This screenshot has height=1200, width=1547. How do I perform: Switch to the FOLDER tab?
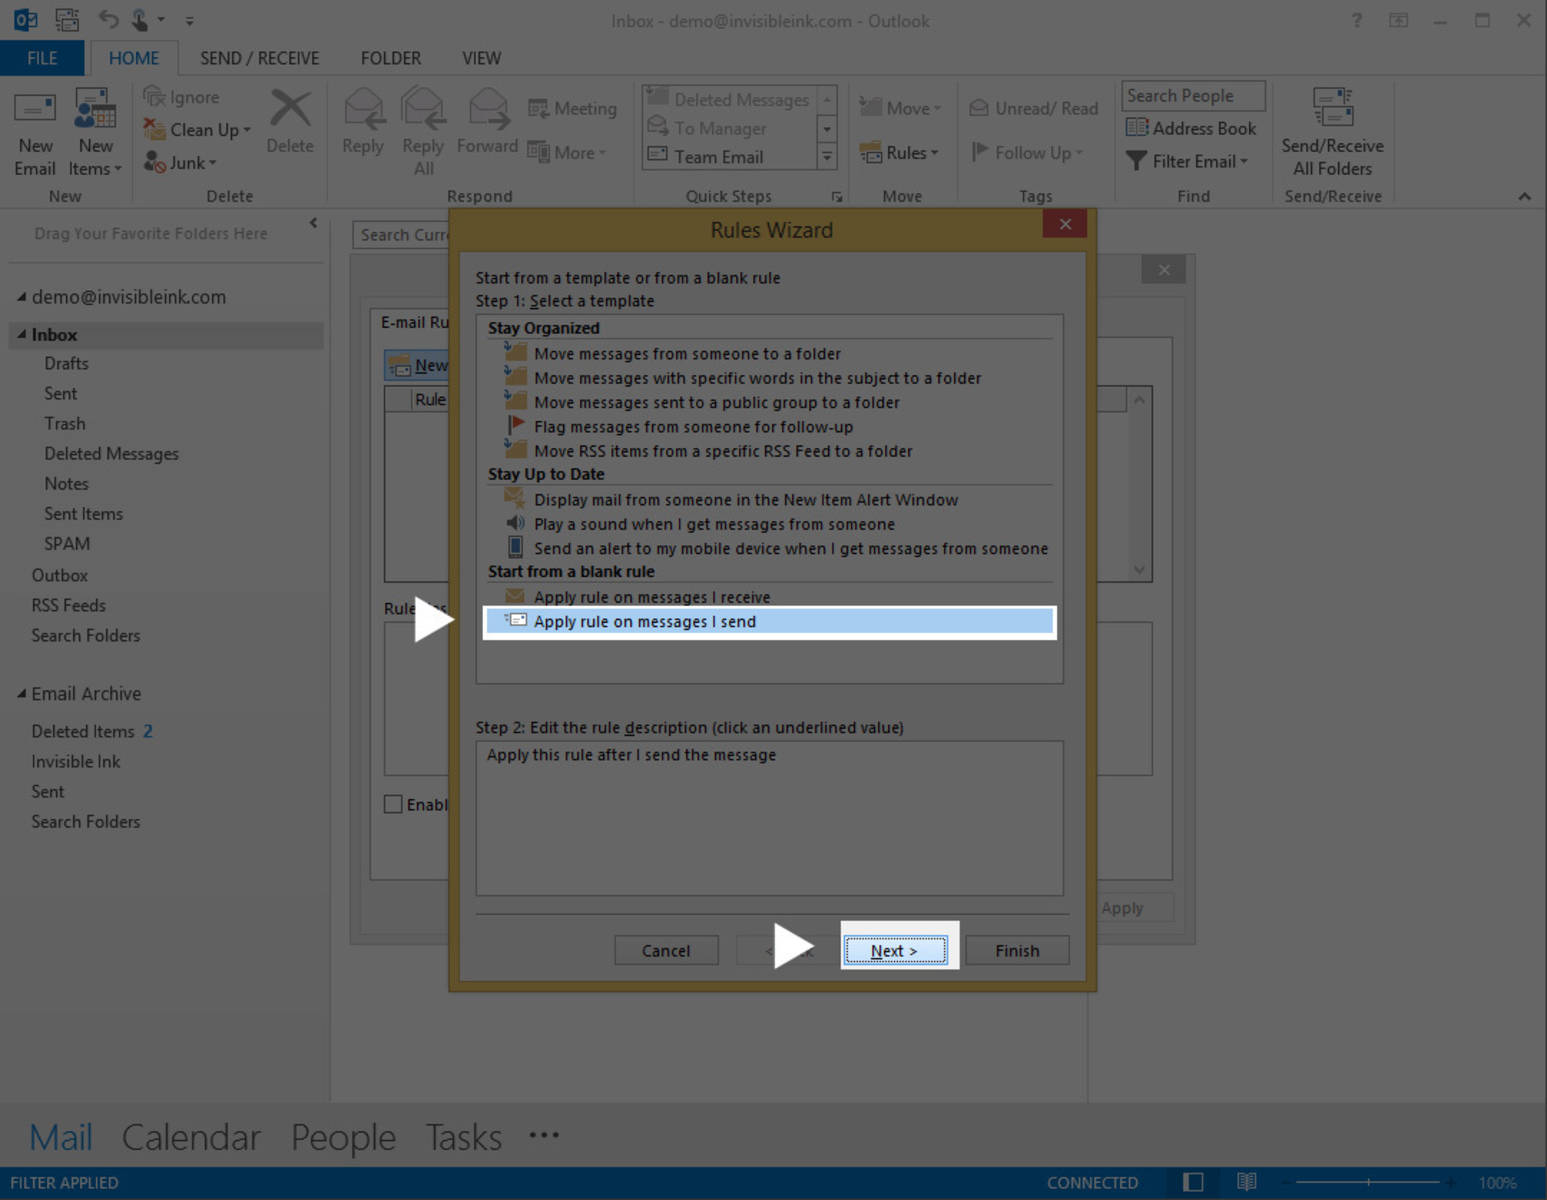coord(391,58)
